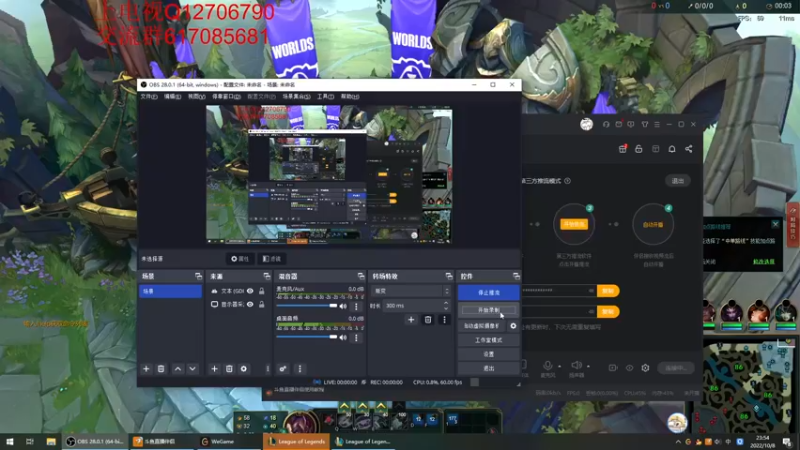Image resolution: width=800 pixels, height=450 pixels.
Task: Open 桌面音频 three-dot options menu
Action: (356, 337)
